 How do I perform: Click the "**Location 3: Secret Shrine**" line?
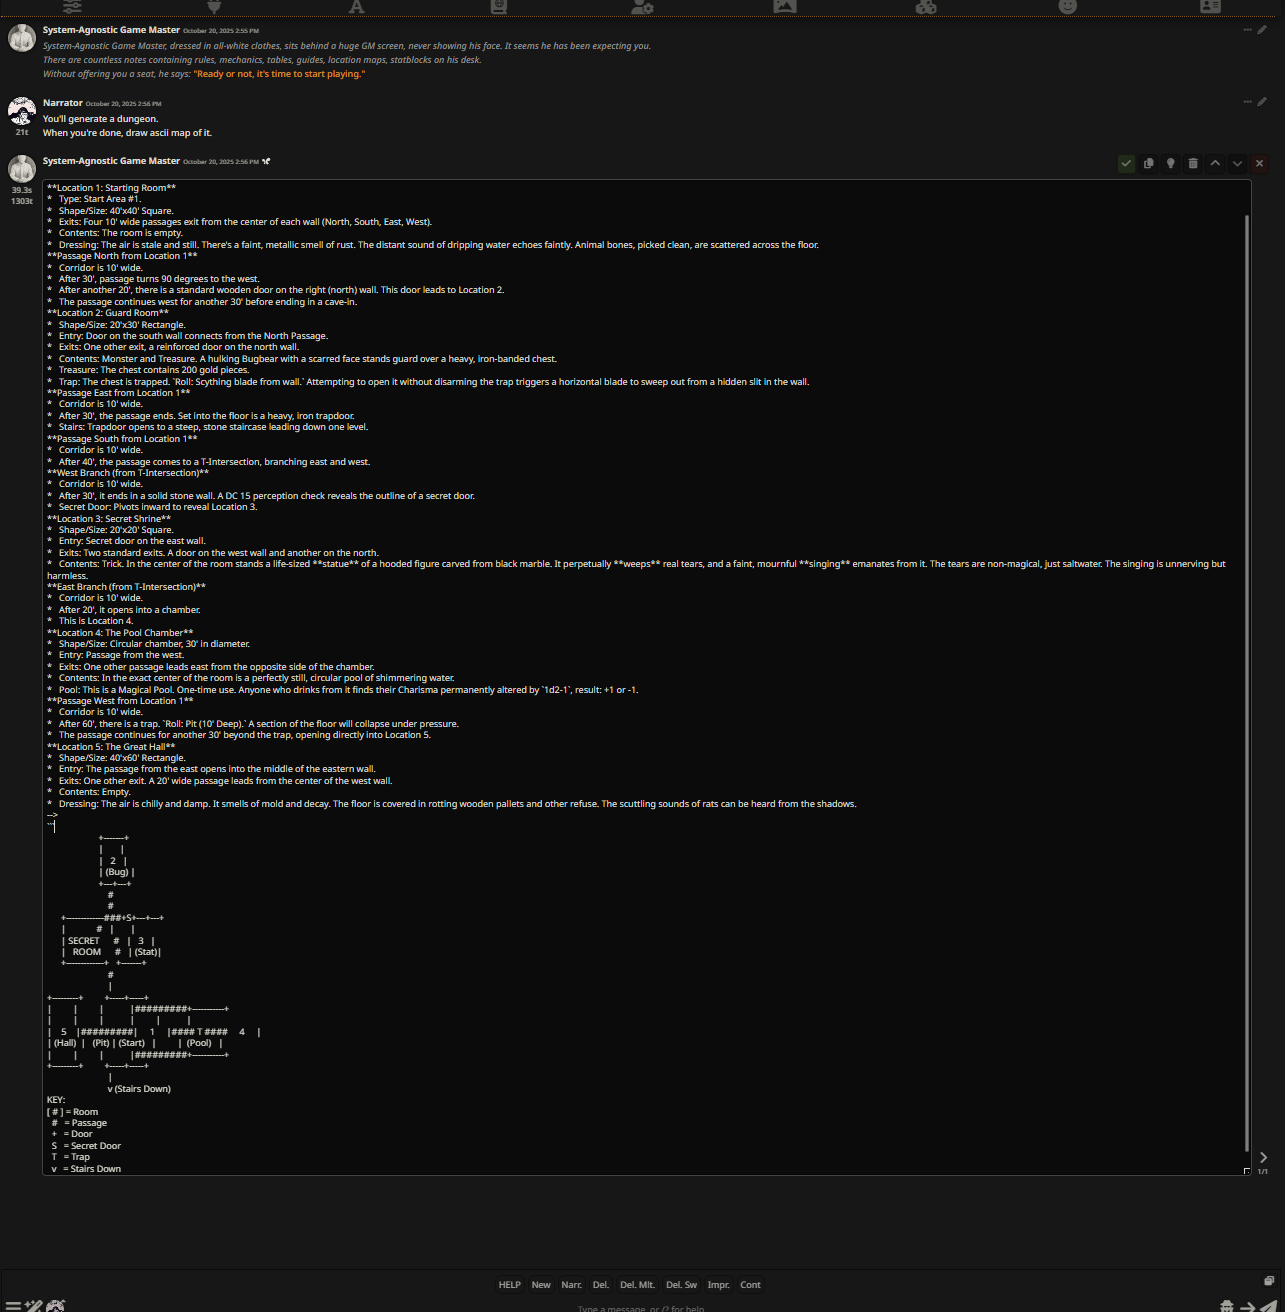pyautogui.click(x=109, y=519)
